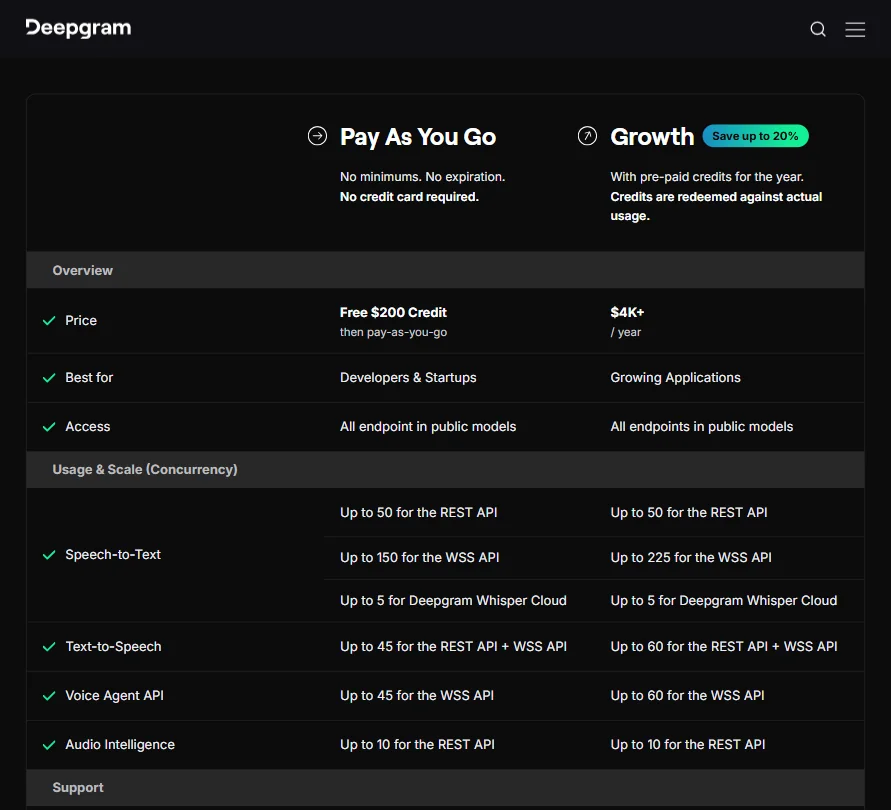Click Up to 45 for the WSS API
891x810 pixels.
click(x=417, y=695)
